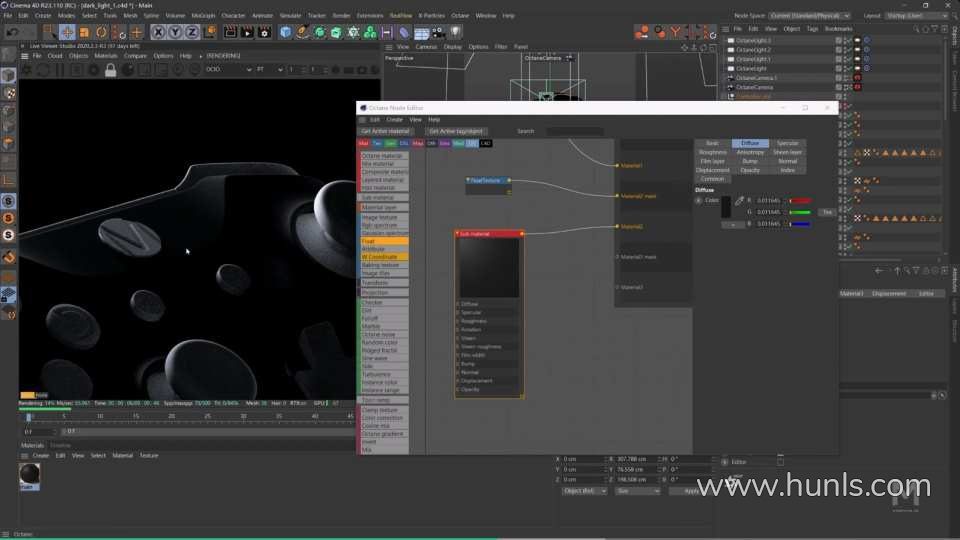Switch to the Specular tab in Node Editor
This screenshot has width=960, height=540.
pos(788,143)
